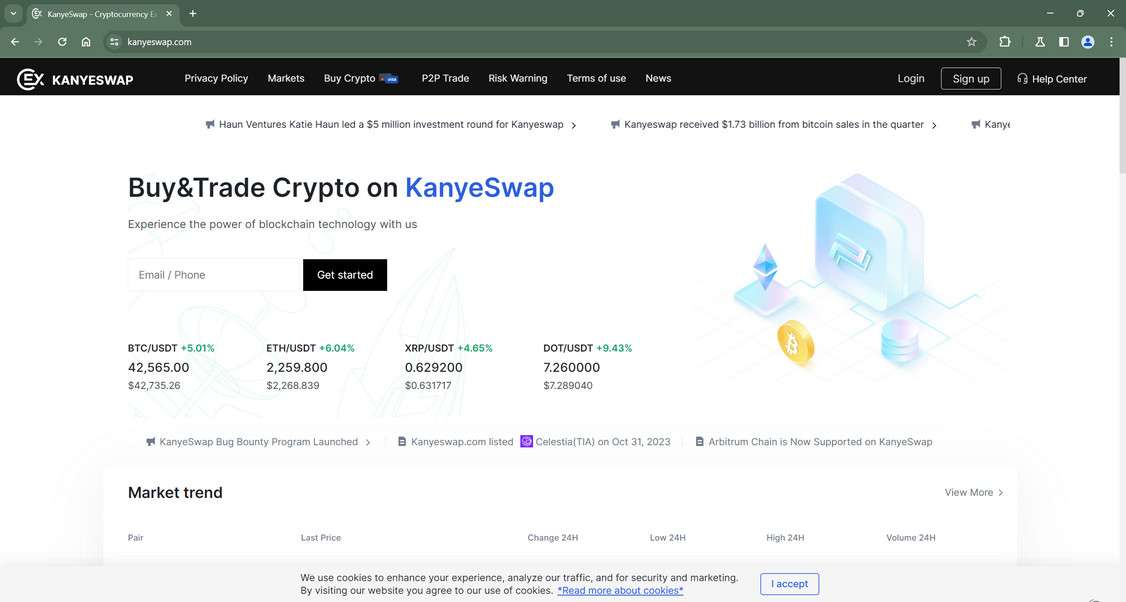Select Markets in the navigation menu

[285, 78]
